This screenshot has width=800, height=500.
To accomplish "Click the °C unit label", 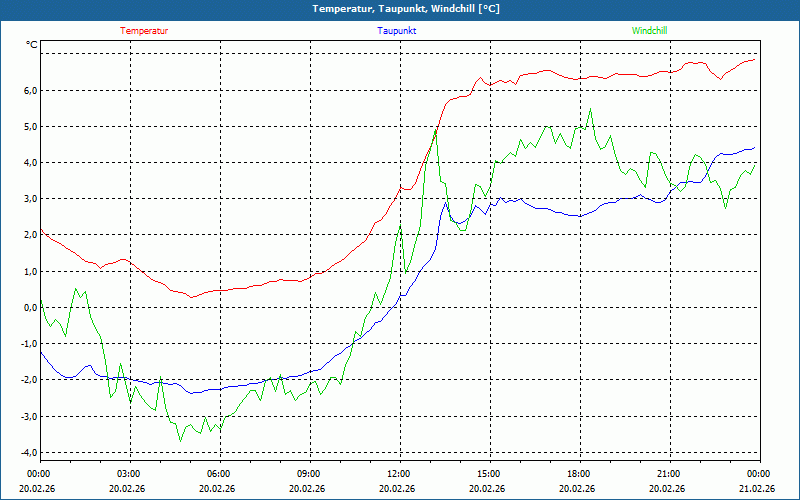I will (32, 45).
